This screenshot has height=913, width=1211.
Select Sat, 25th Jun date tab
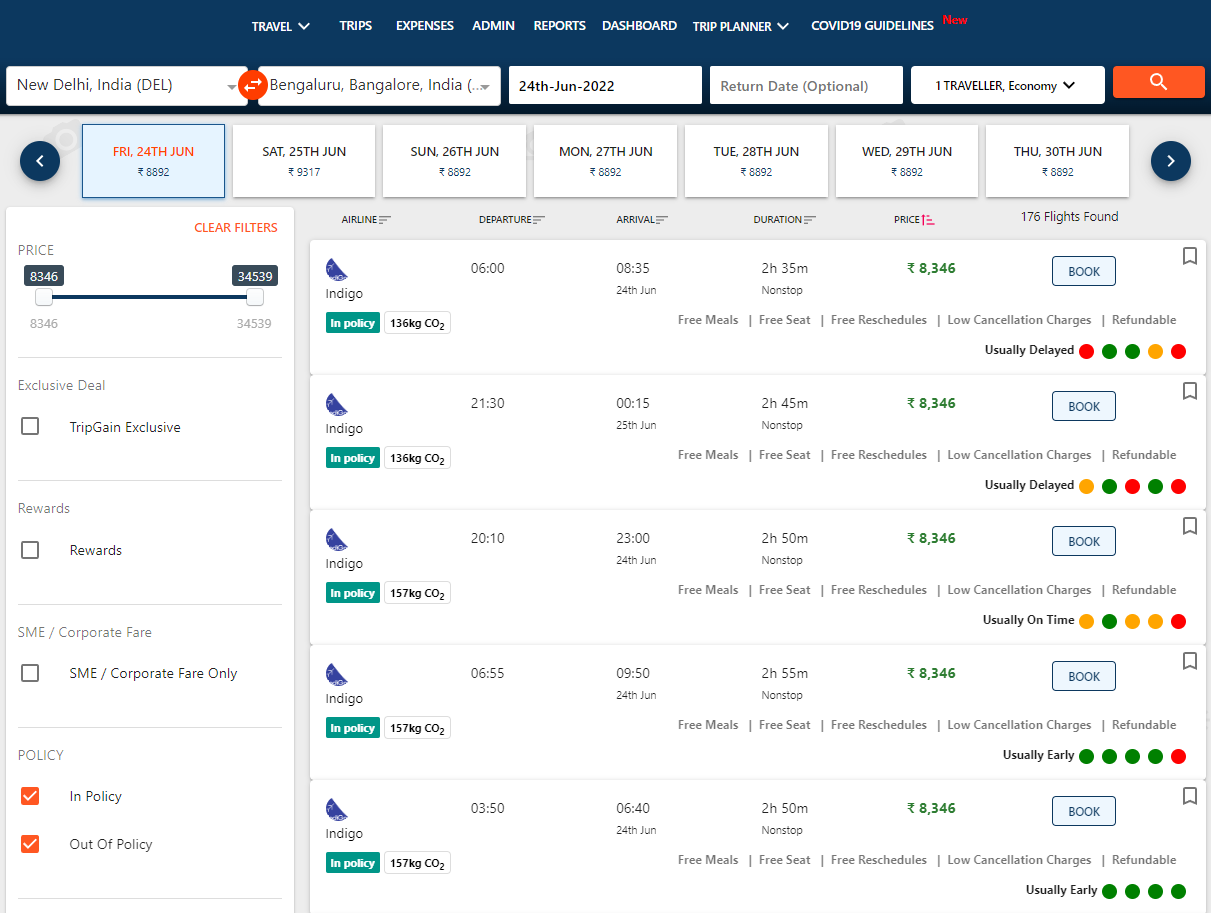[x=304, y=161]
